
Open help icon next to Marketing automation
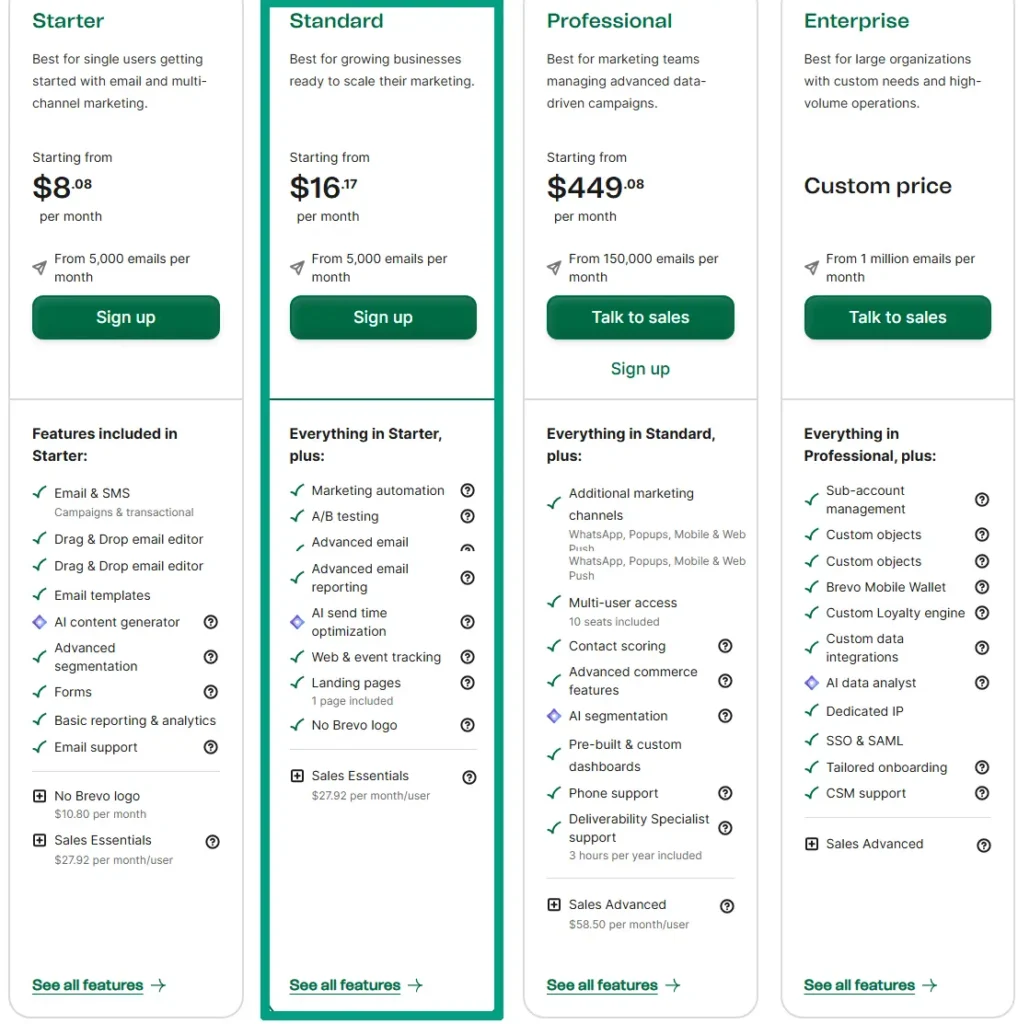(467, 490)
